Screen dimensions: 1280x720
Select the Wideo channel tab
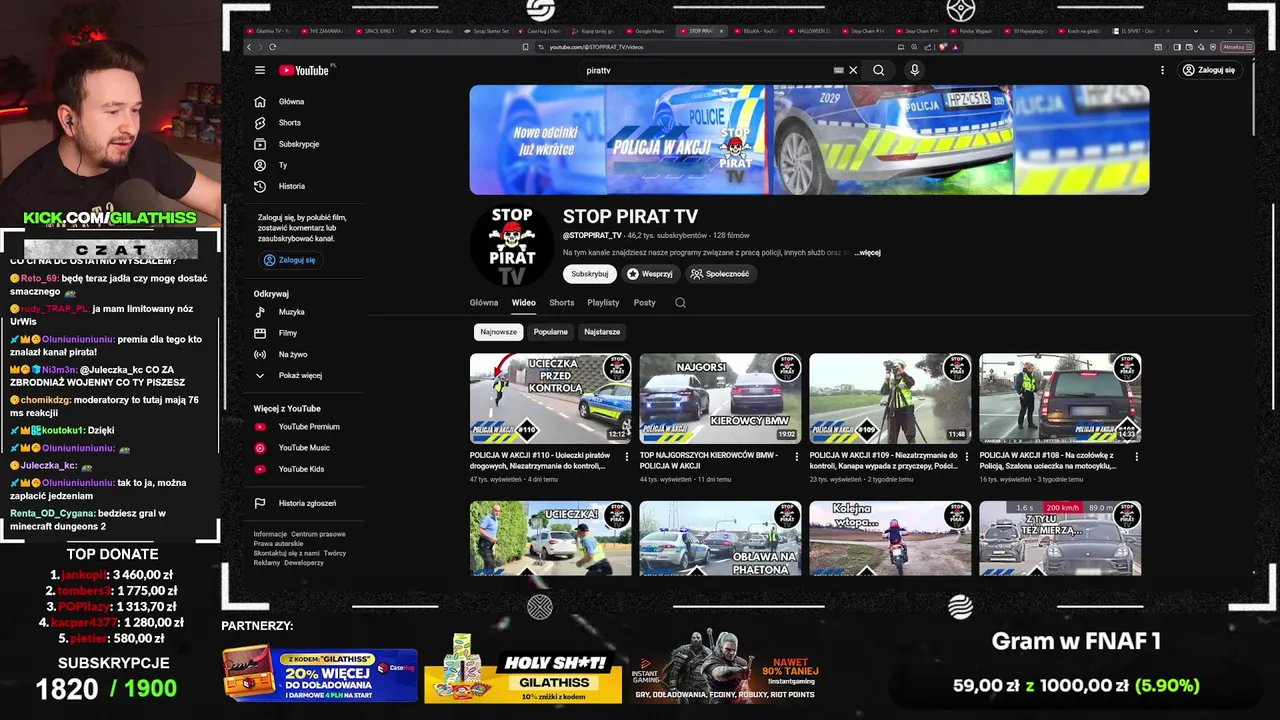523,302
